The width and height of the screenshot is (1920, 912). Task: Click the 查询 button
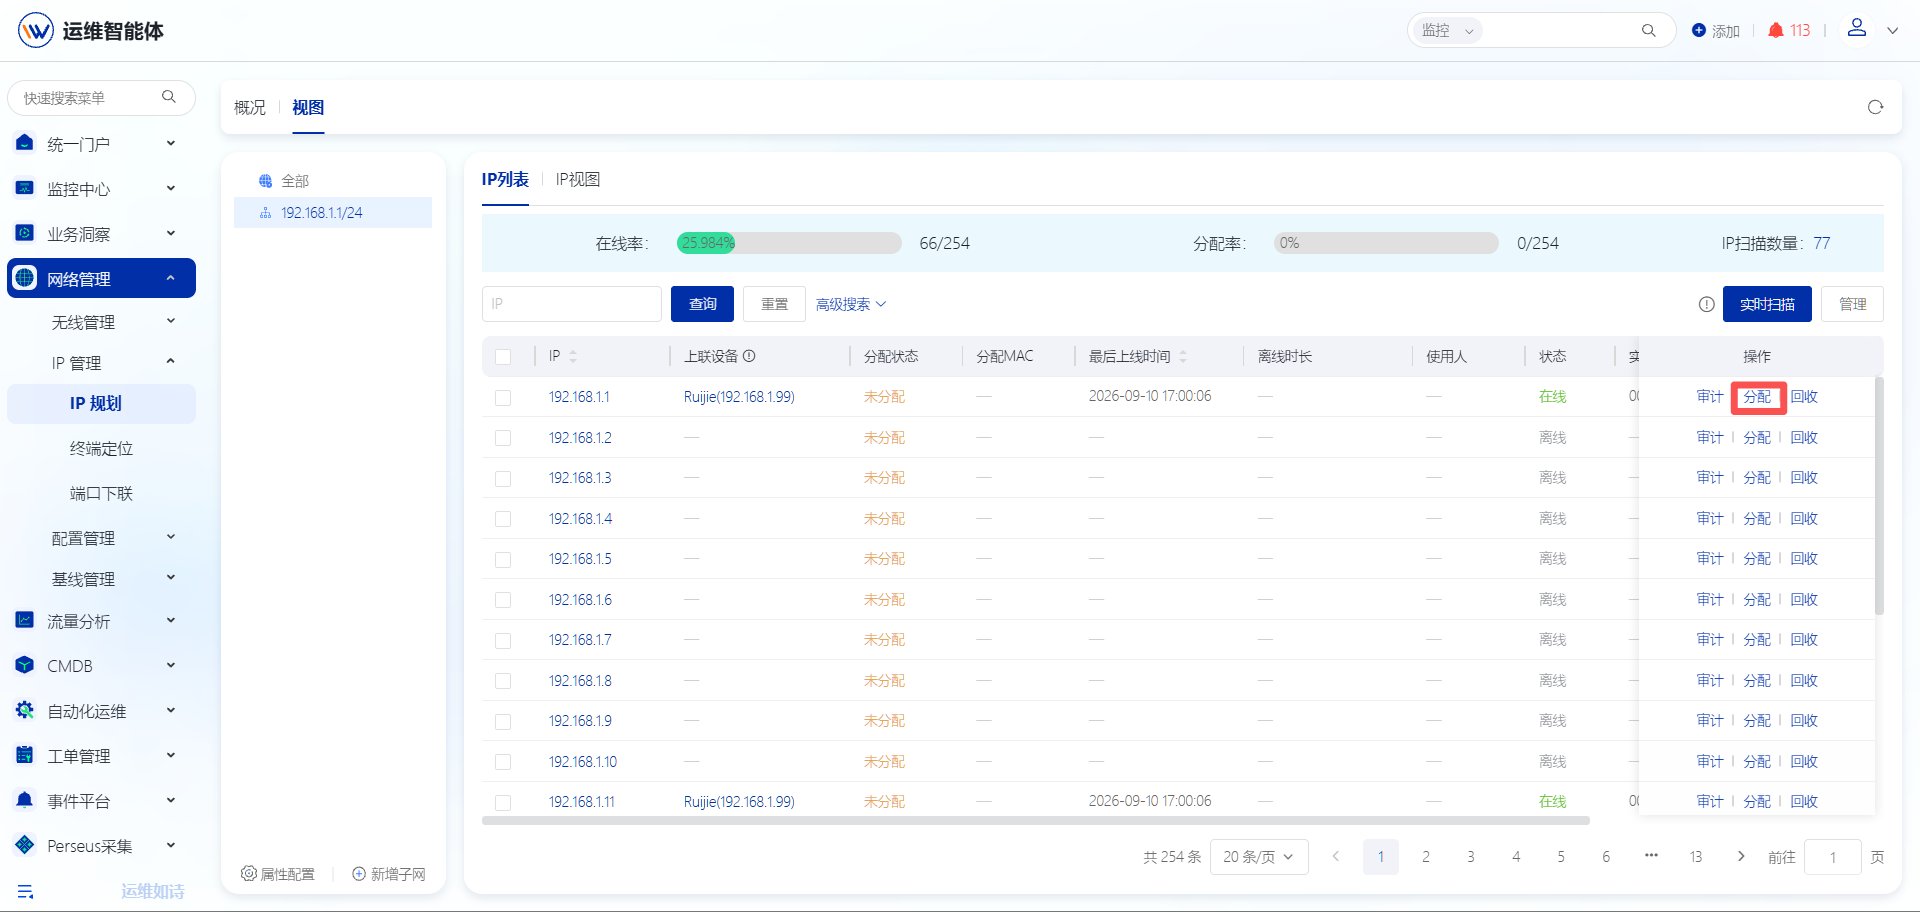pos(702,304)
